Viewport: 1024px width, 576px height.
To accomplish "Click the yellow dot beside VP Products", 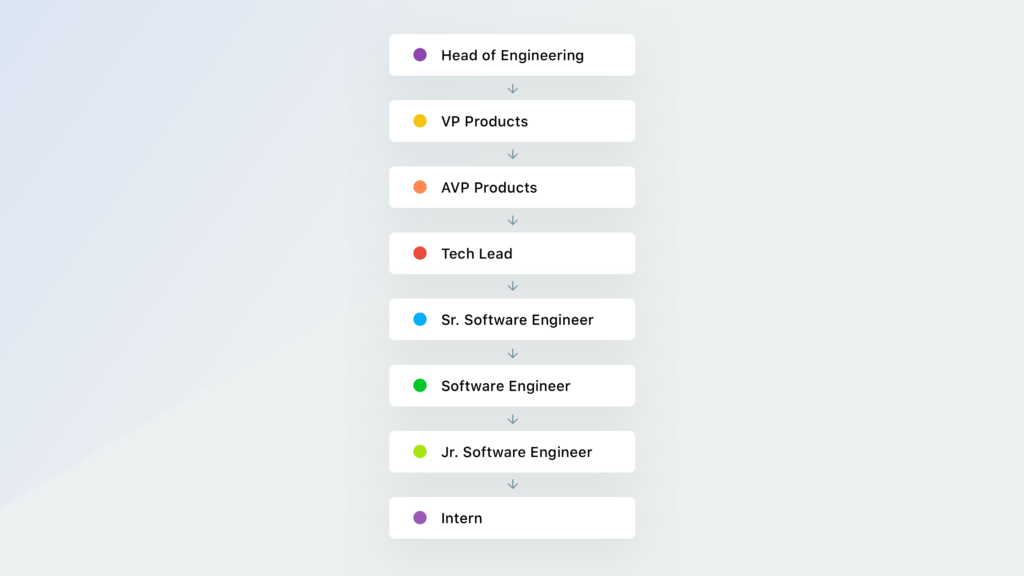I will coord(420,121).
